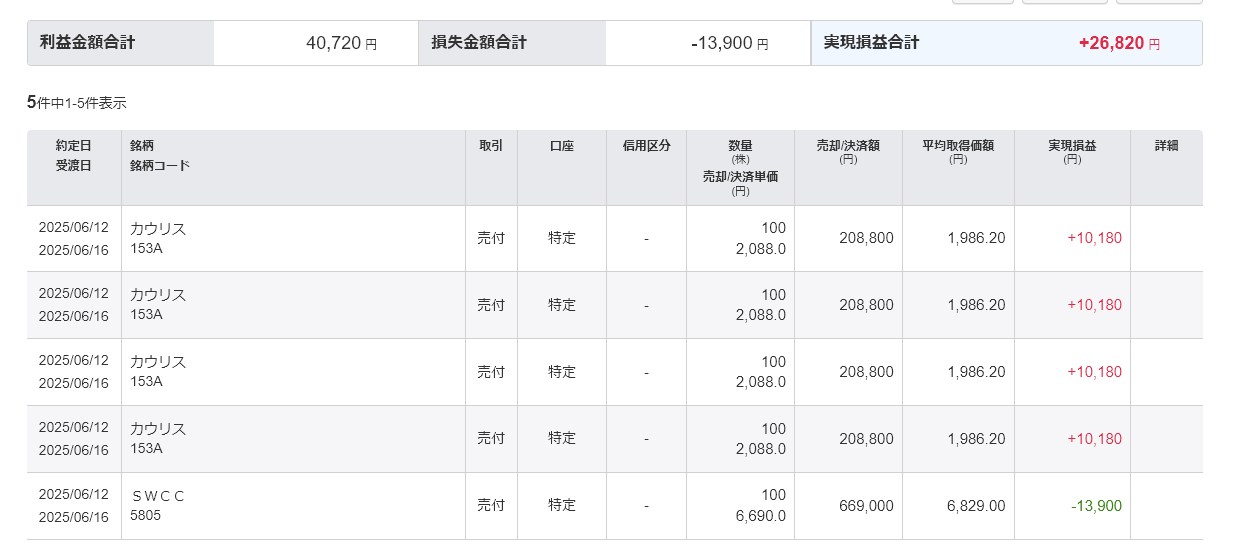Viewport: 1233px width, 552px height.
Task: Select the 数量 売却/決済単価 column header
Action: pyautogui.click(x=740, y=167)
